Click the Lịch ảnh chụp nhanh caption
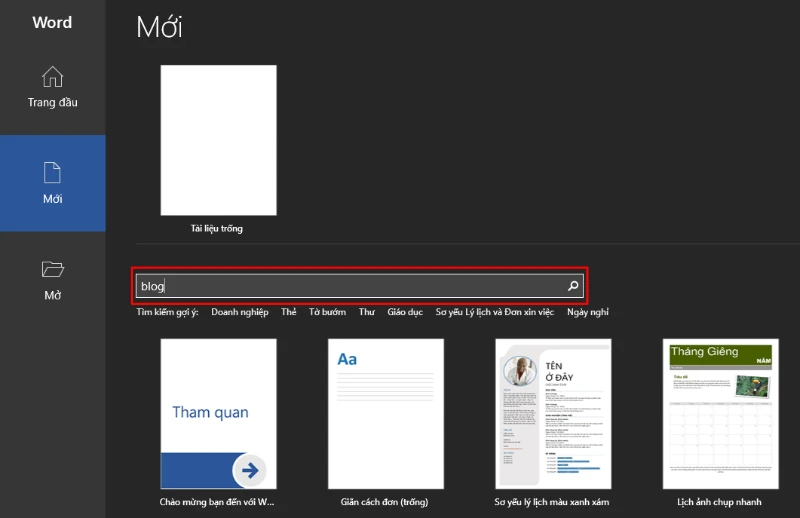Screen dimensions: 800x518 coord(719,502)
